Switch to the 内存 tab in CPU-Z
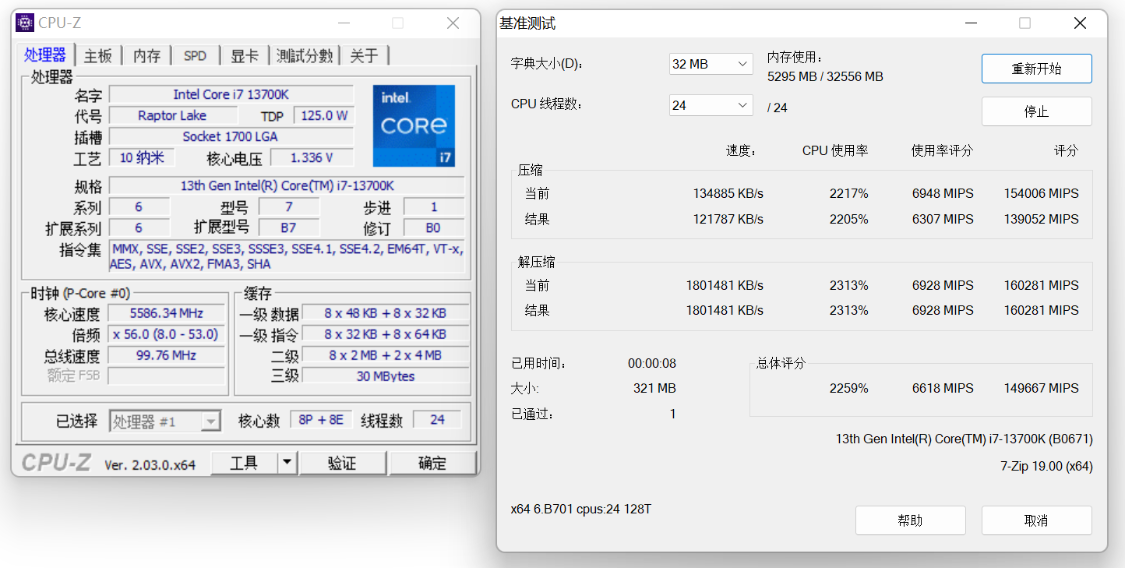This screenshot has height=568, width=1125. click(146, 56)
